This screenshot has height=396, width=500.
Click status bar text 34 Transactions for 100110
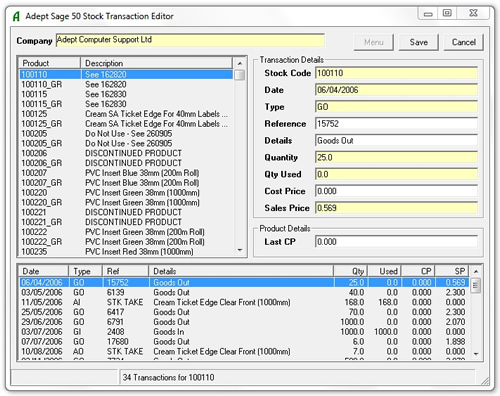[x=168, y=377]
